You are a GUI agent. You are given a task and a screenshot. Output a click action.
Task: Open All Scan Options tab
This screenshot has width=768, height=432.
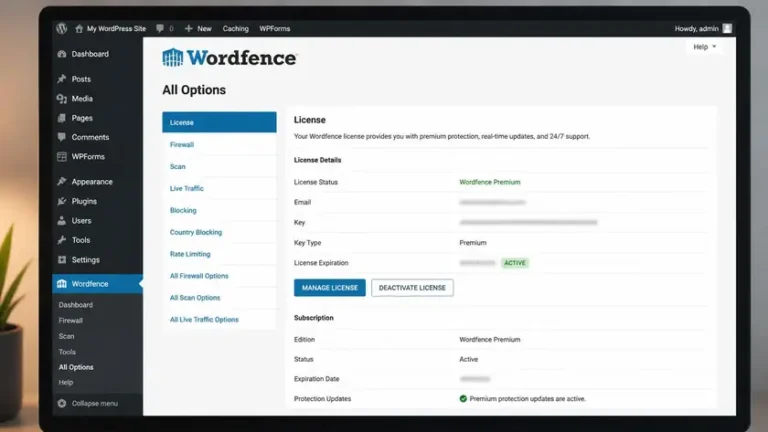219,297
